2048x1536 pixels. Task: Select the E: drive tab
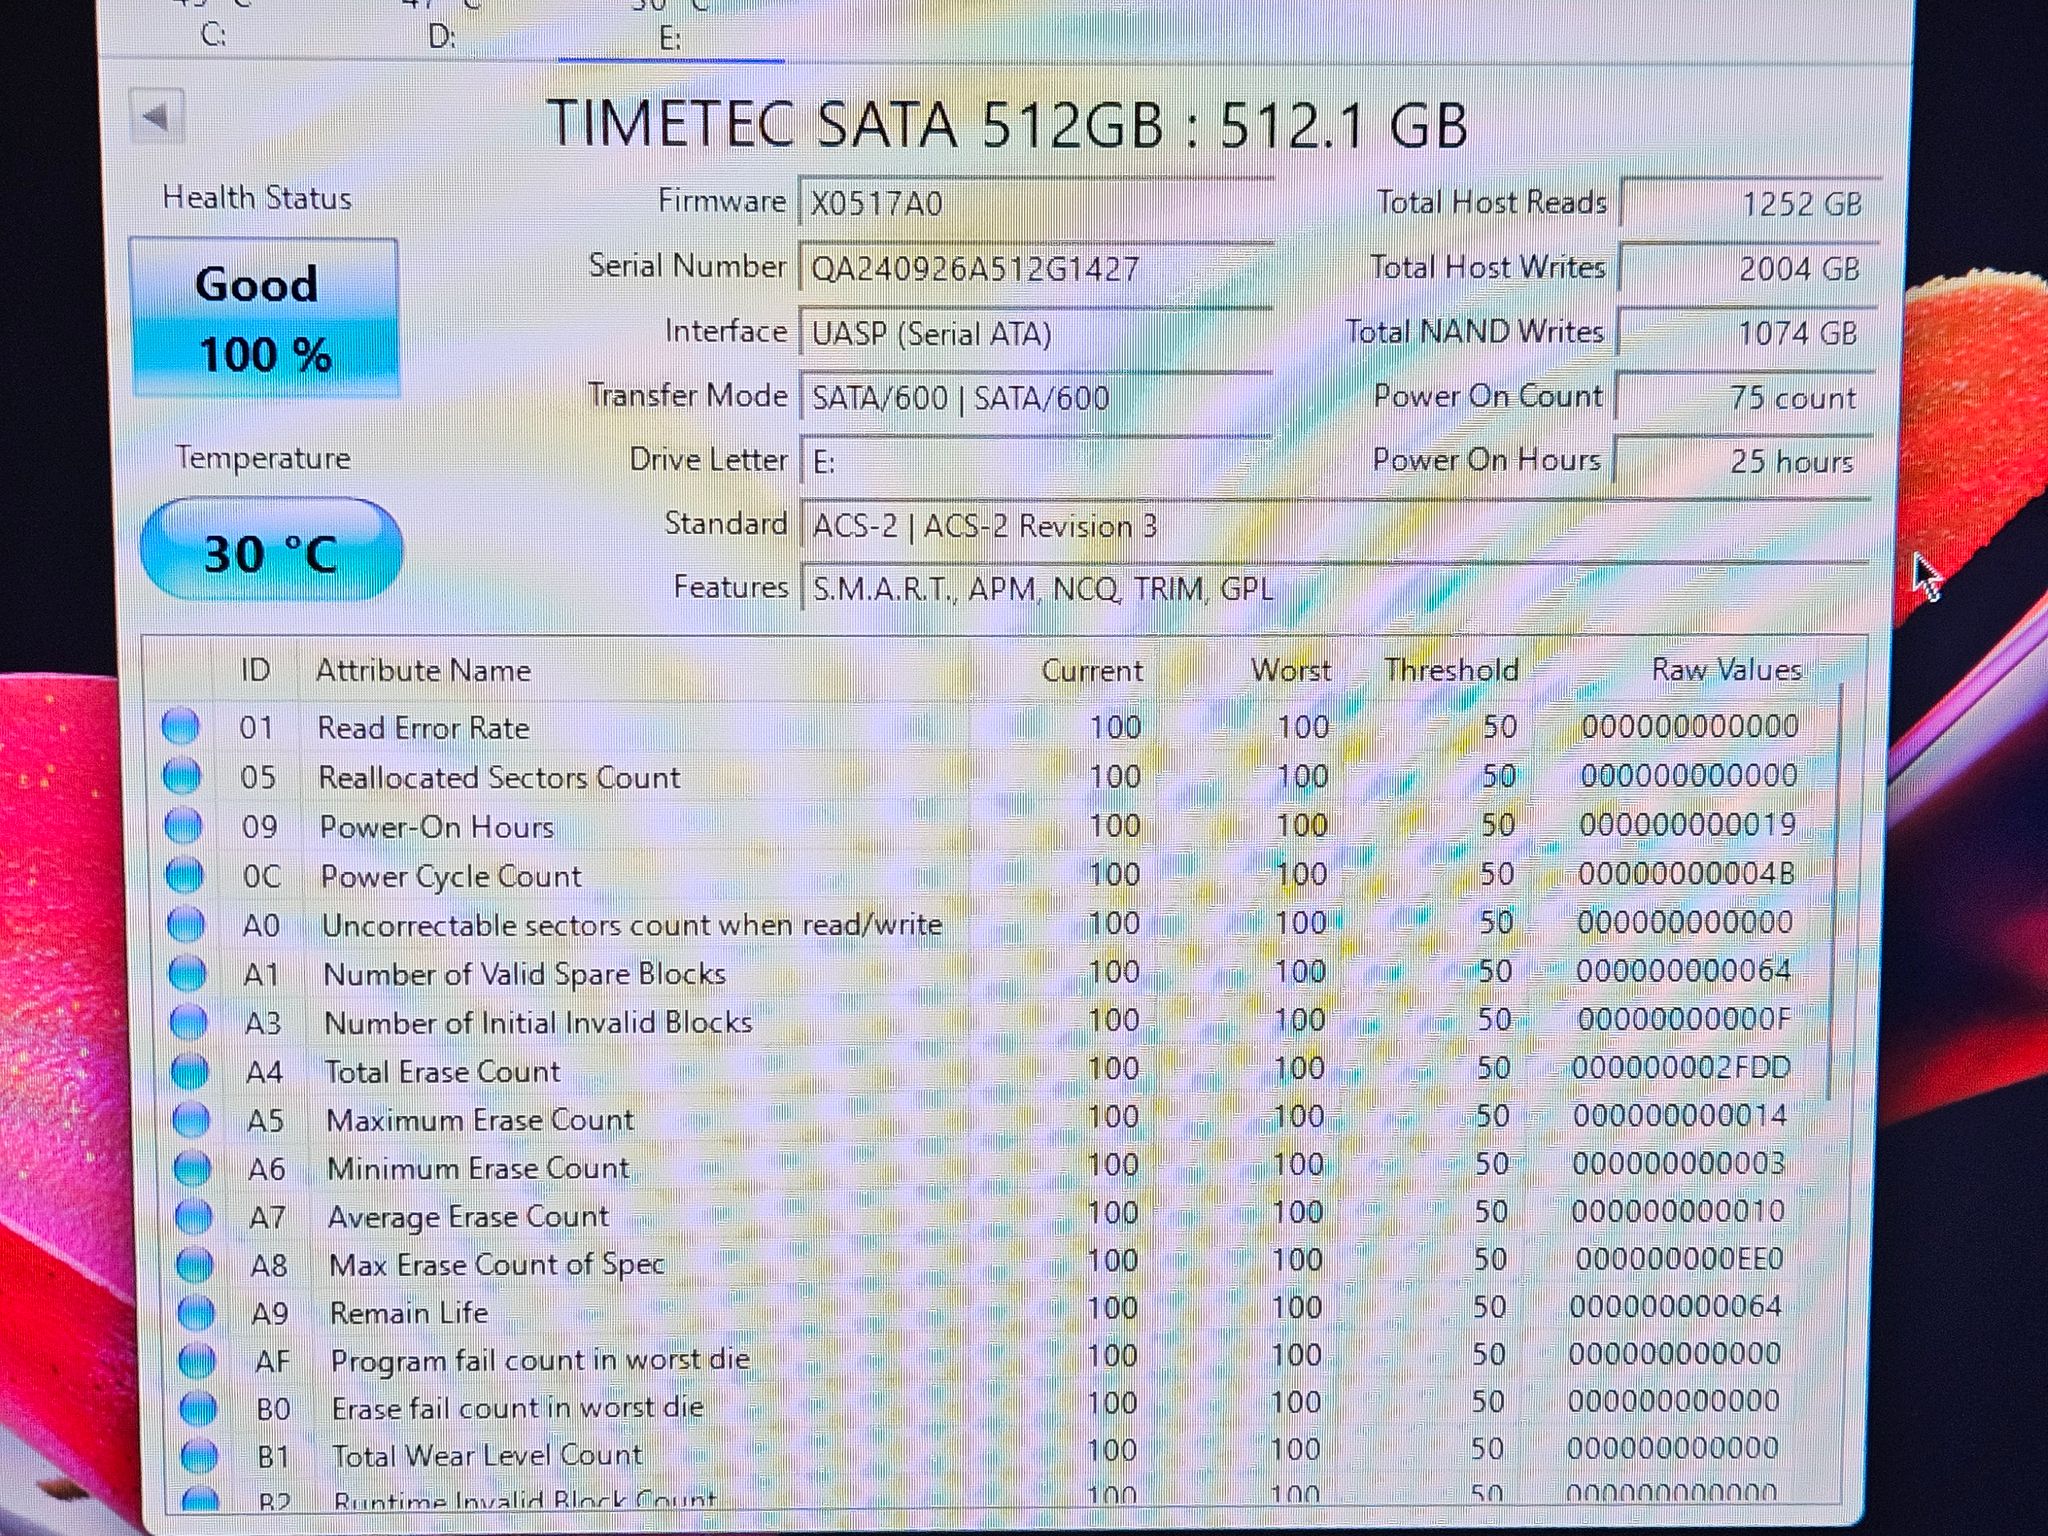point(670,38)
